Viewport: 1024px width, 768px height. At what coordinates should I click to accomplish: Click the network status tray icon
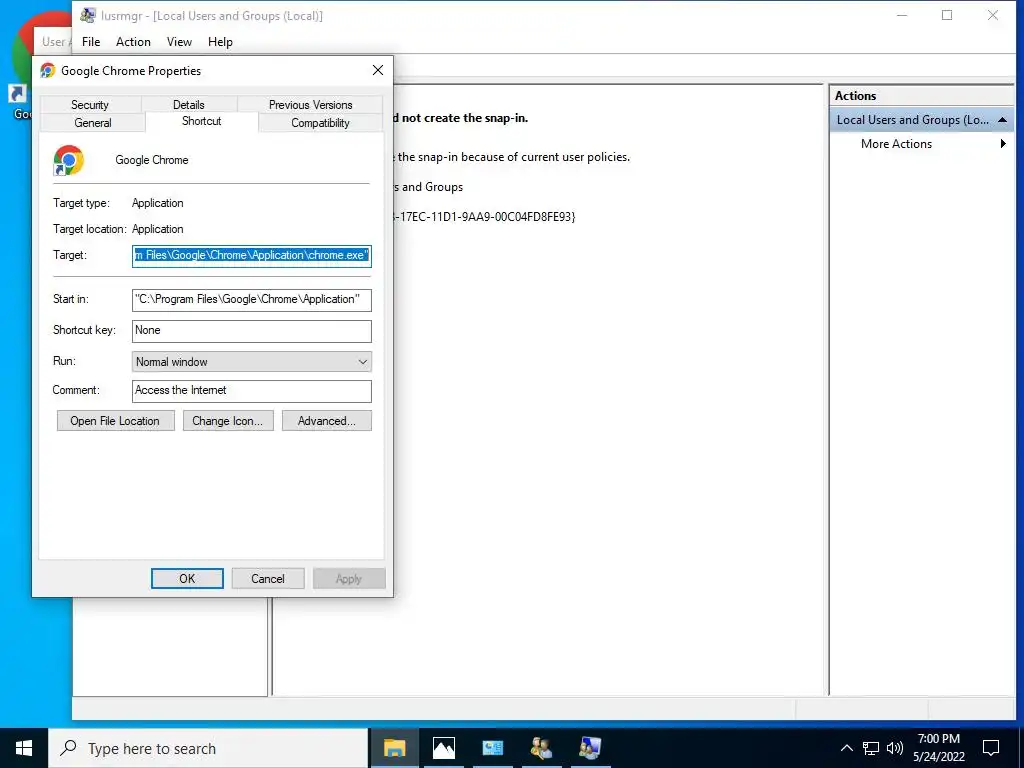(871, 748)
